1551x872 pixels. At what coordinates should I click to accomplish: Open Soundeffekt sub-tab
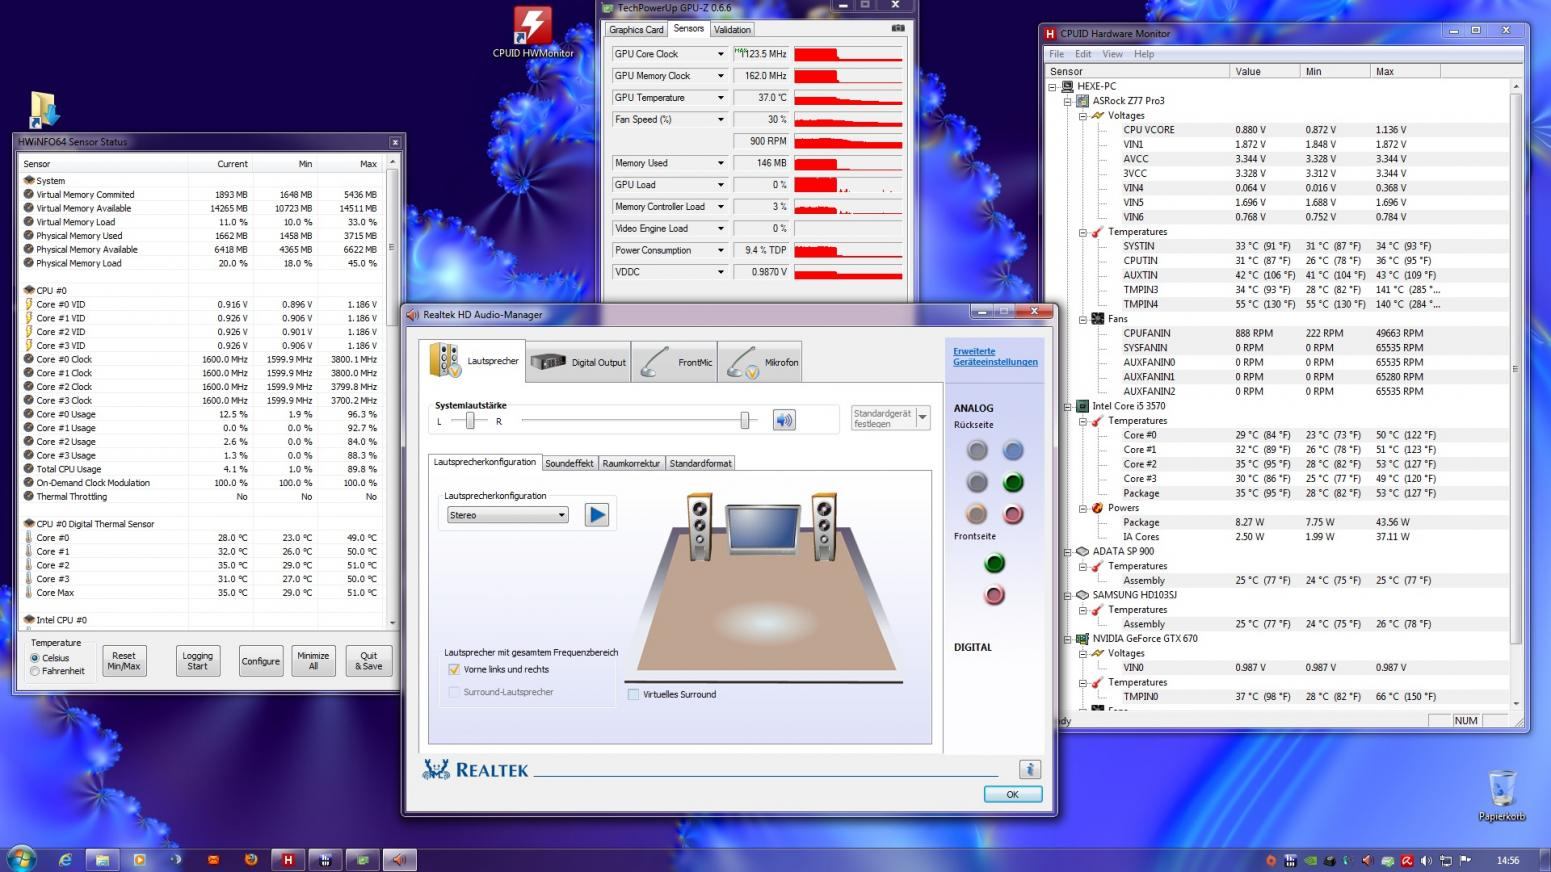pyautogui.click(x=569, y=463)
